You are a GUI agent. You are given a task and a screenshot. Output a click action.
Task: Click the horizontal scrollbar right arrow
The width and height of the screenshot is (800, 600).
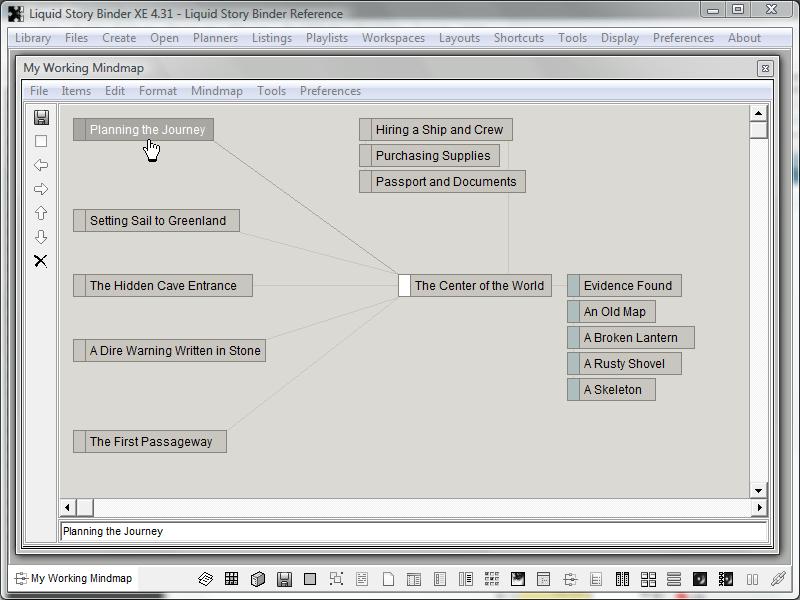pyautogui.click(x=758, y=508)
